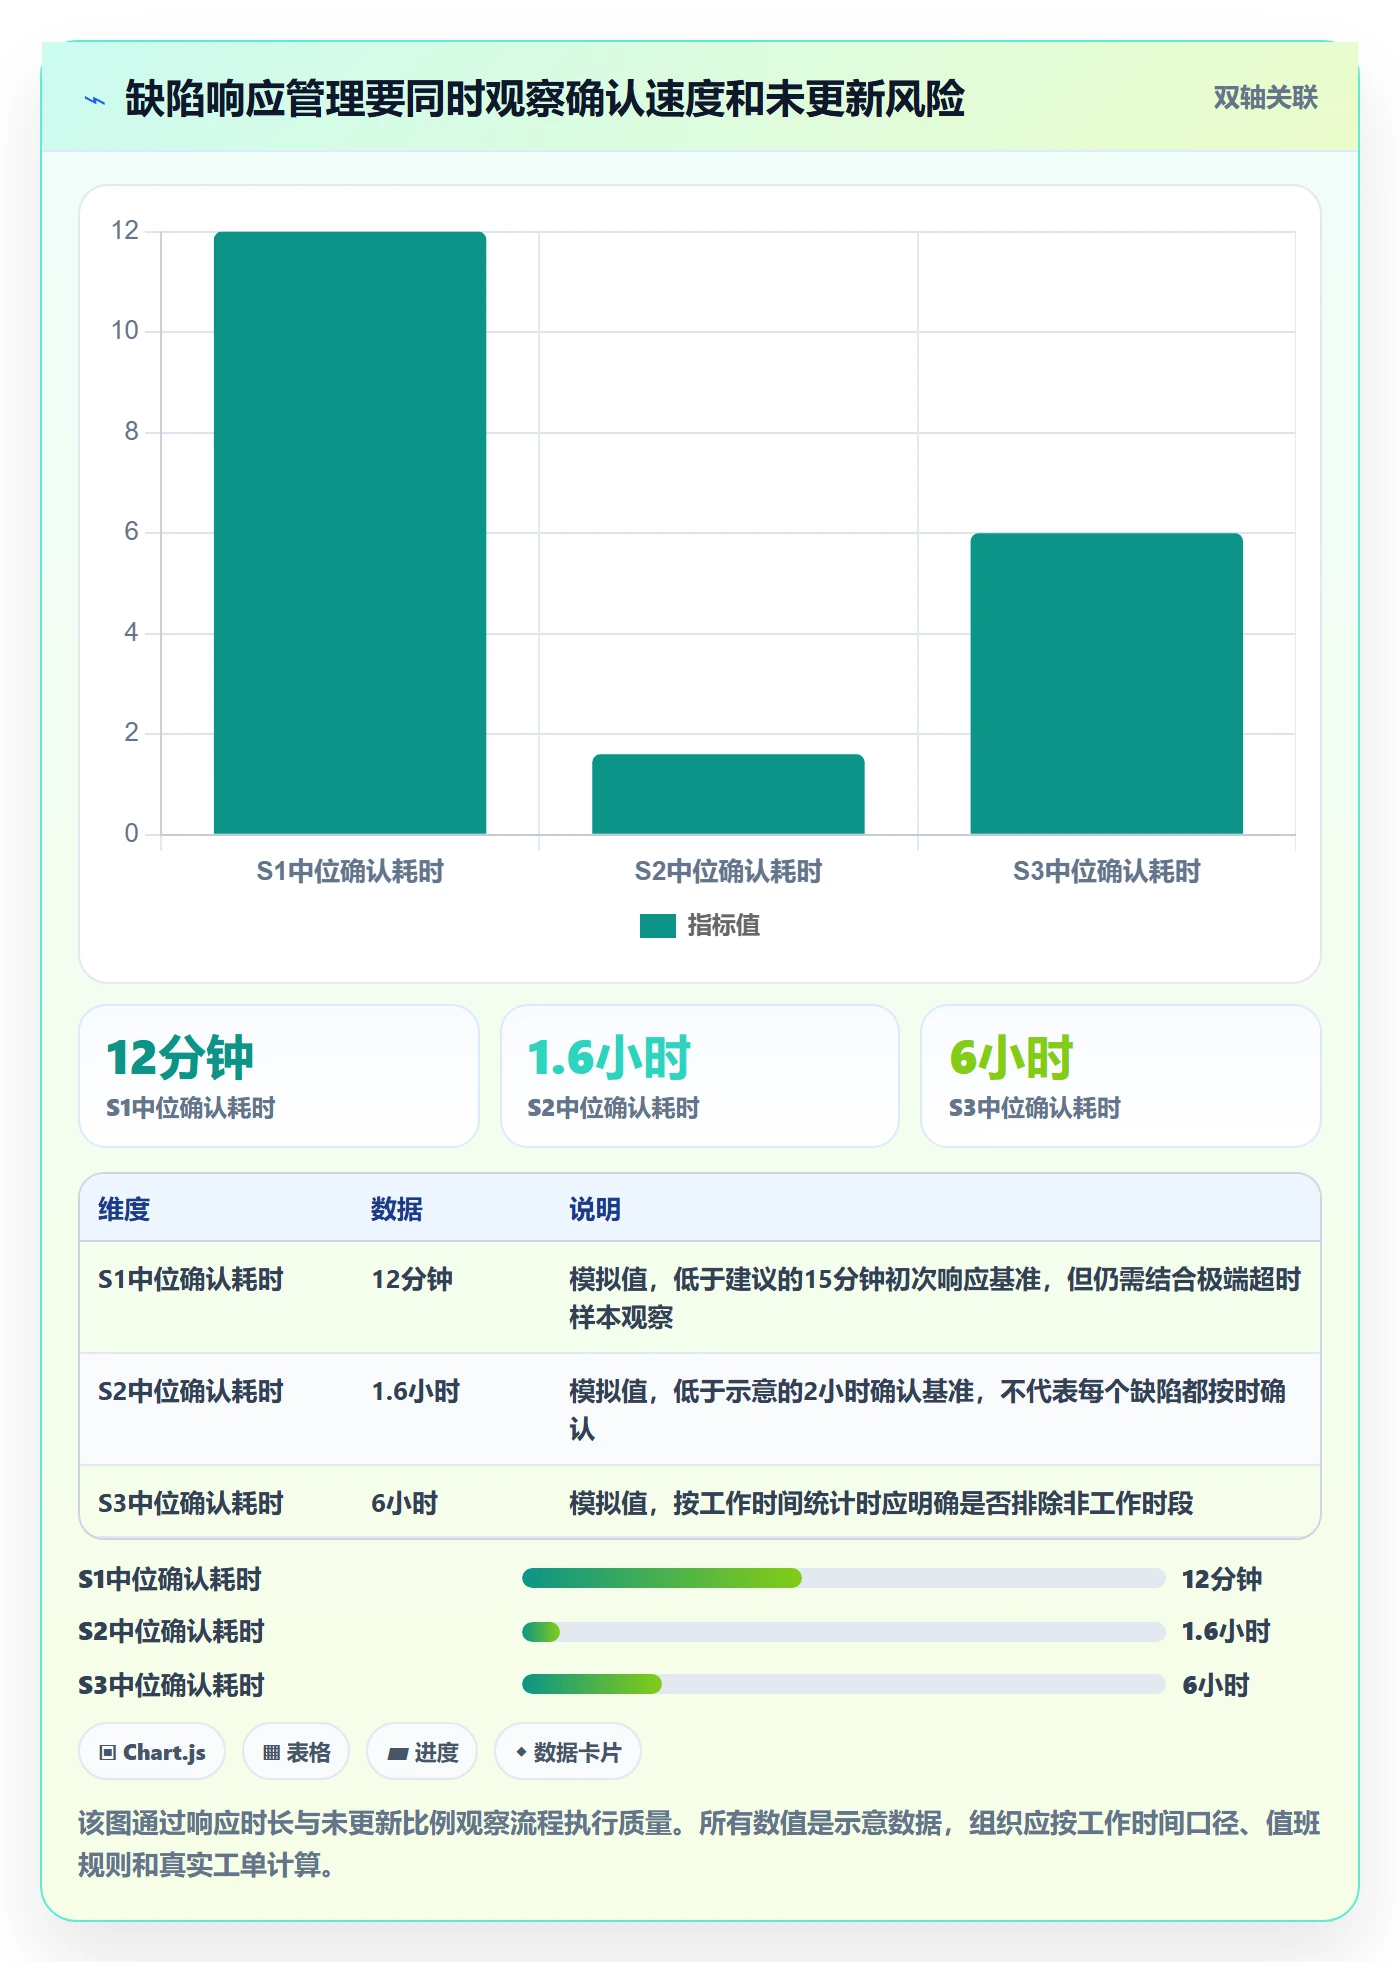Select the S3中位确认耗时 table row label
The image size is (1400, 1962).
pos(191,1504)
